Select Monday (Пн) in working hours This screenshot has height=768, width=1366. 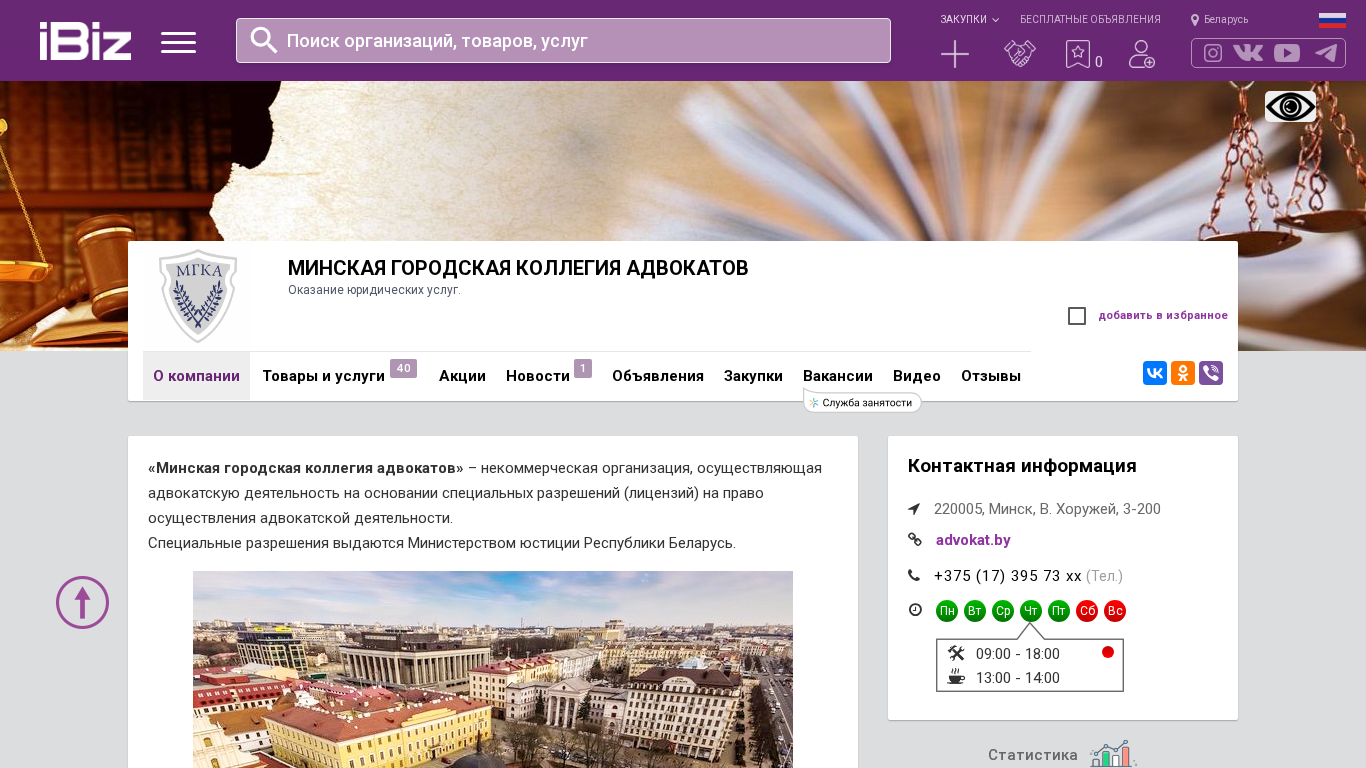(947, 611)
